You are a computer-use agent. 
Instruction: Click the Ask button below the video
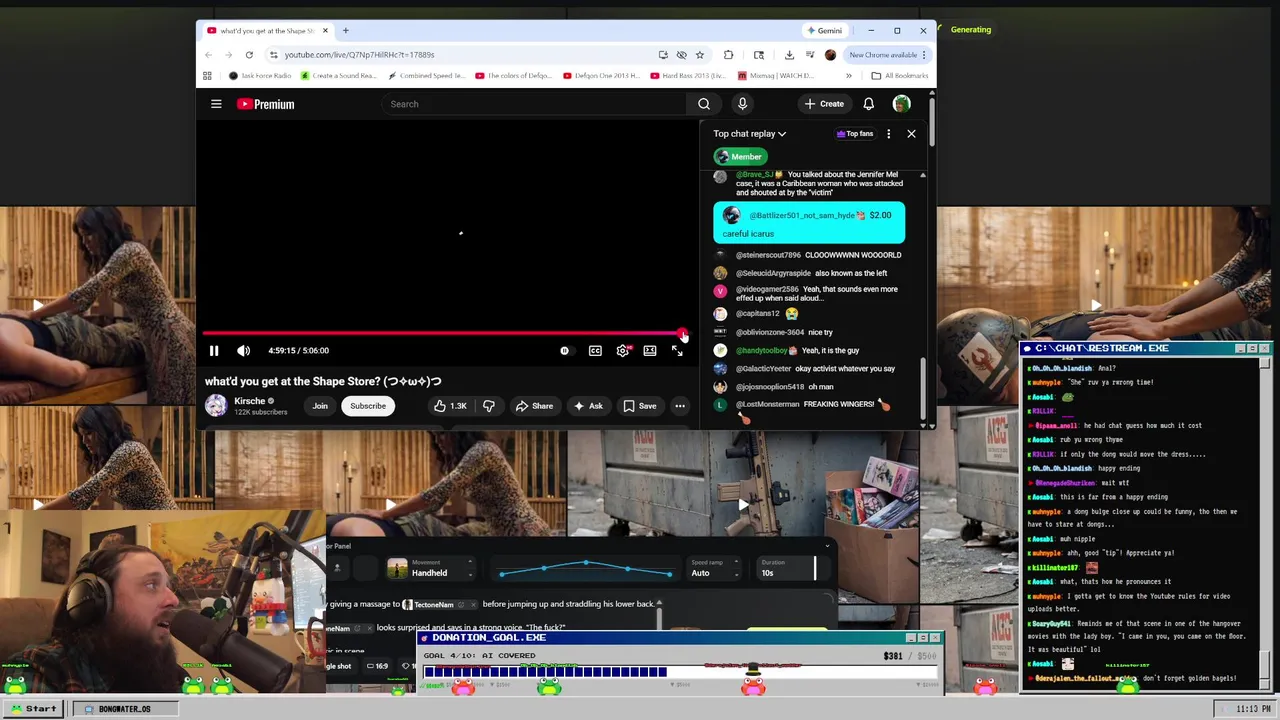(588, 406)
